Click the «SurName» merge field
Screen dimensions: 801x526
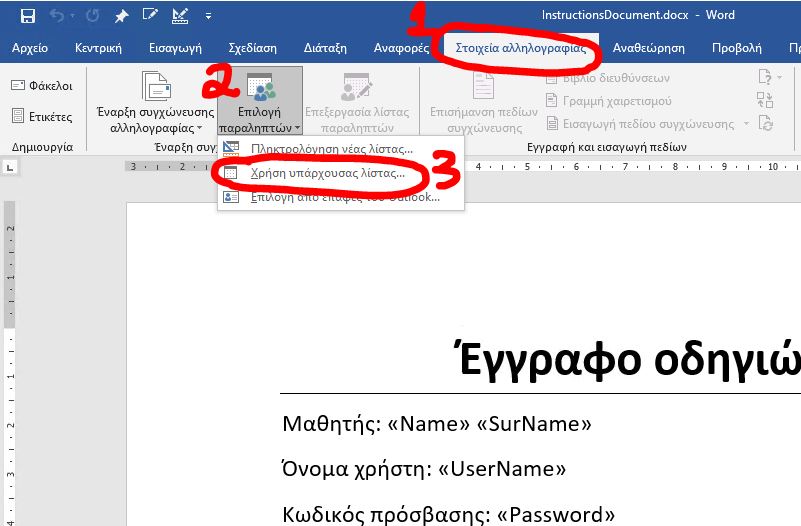click(x=534, y=423)
